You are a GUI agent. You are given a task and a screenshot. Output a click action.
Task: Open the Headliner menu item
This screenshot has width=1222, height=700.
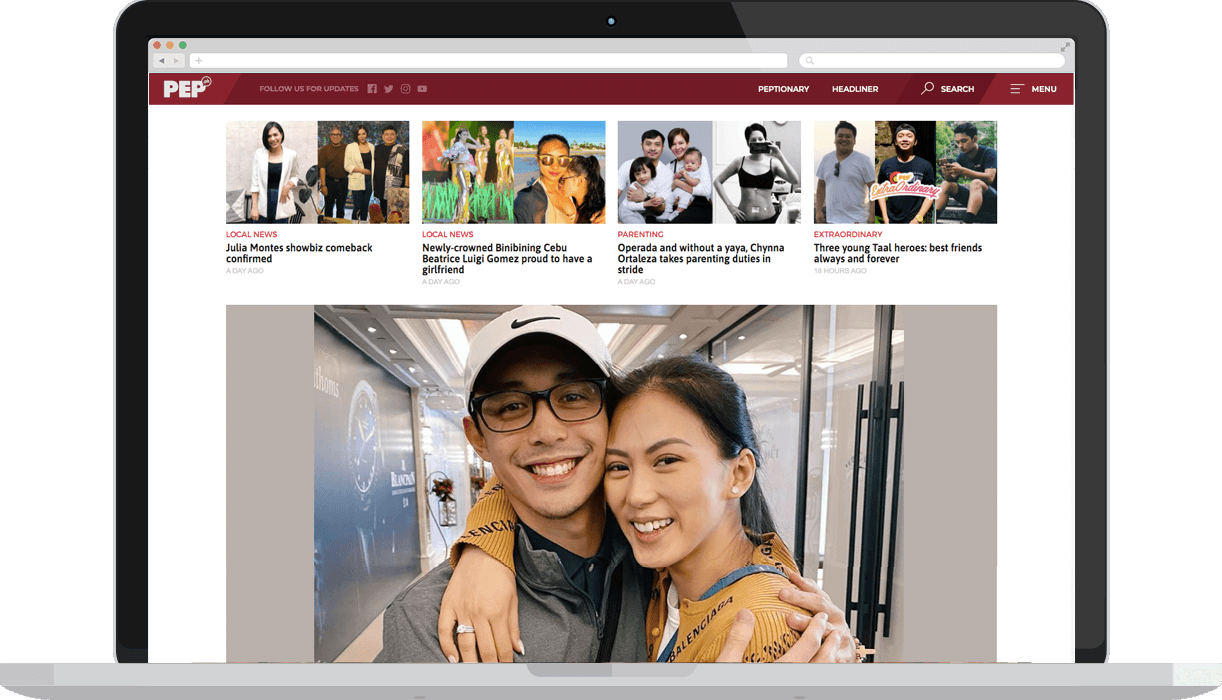coord(855,89)
